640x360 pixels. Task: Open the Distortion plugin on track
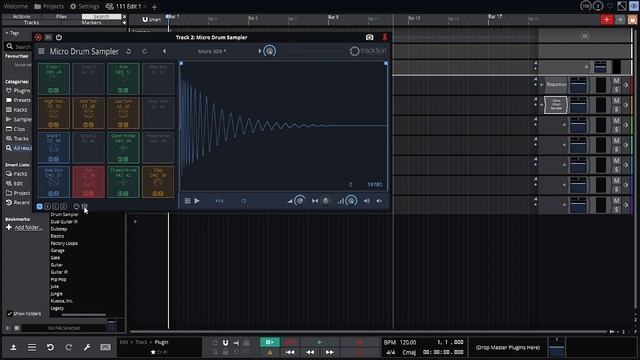tap(556, 85)
